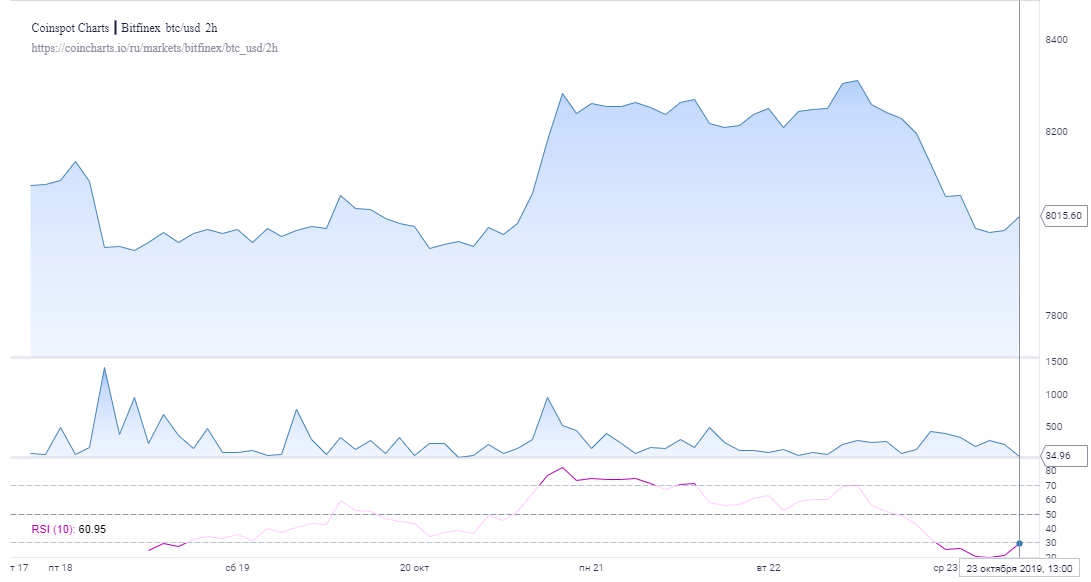Viewport: 1091px width, 582px height.
Task: Click the highest volume spike peak
Action: 104,368
